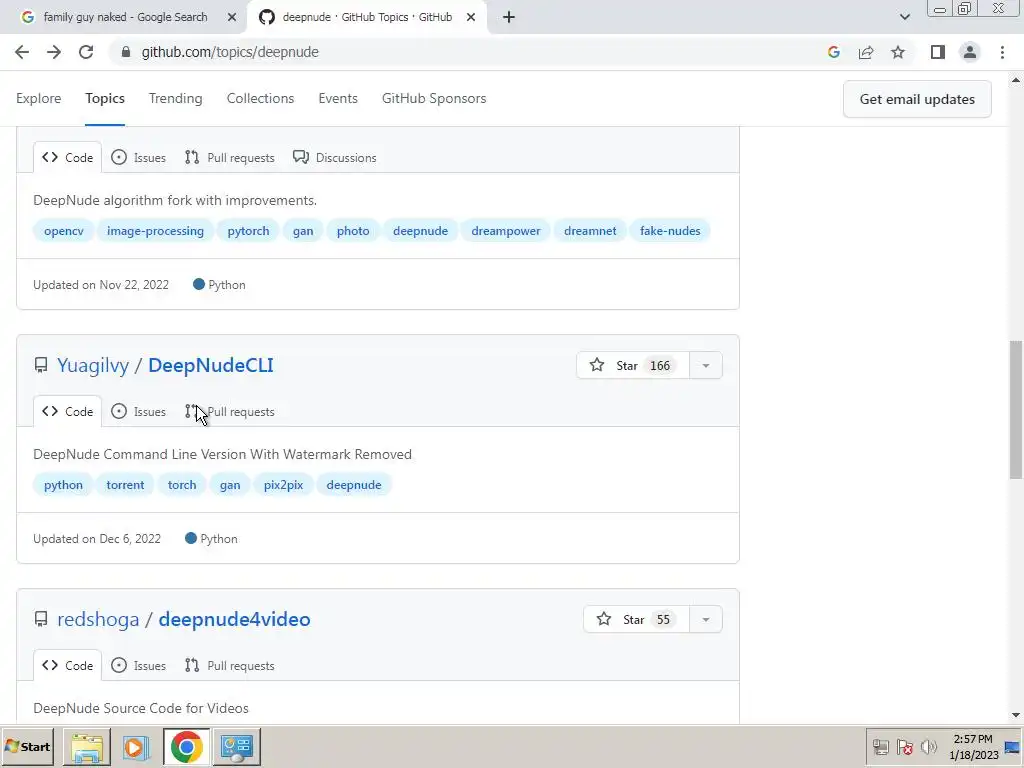Viewport: 1024px width, 768px height.
Task: Share this page using the share icon
Action: [866, 52]
